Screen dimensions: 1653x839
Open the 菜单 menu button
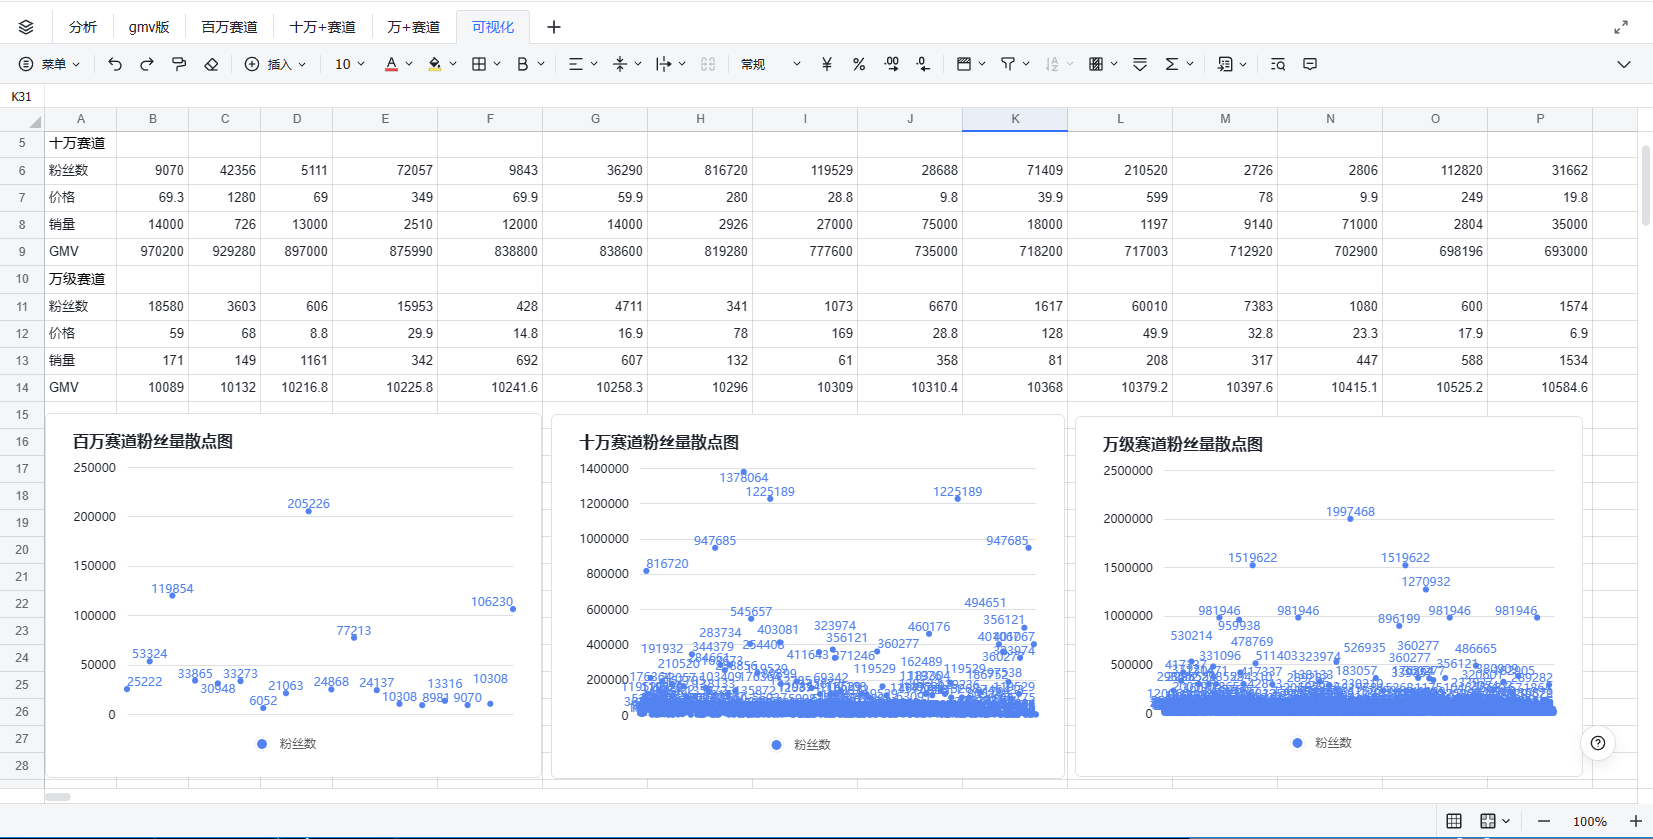49,64
